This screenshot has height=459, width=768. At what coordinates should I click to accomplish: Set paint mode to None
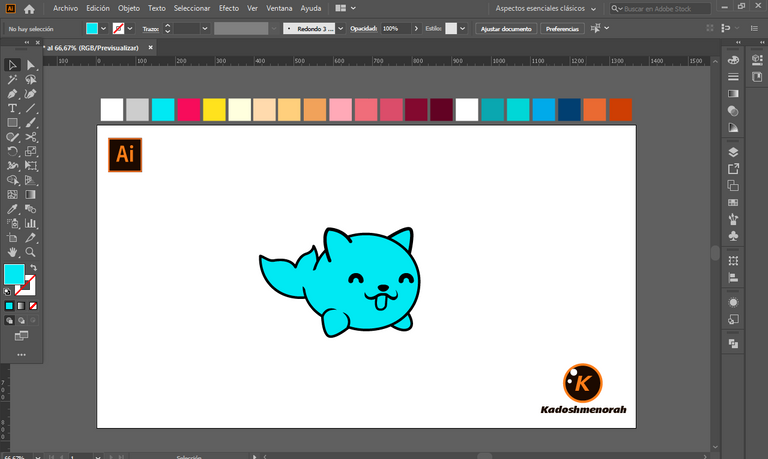coord(33,306)
